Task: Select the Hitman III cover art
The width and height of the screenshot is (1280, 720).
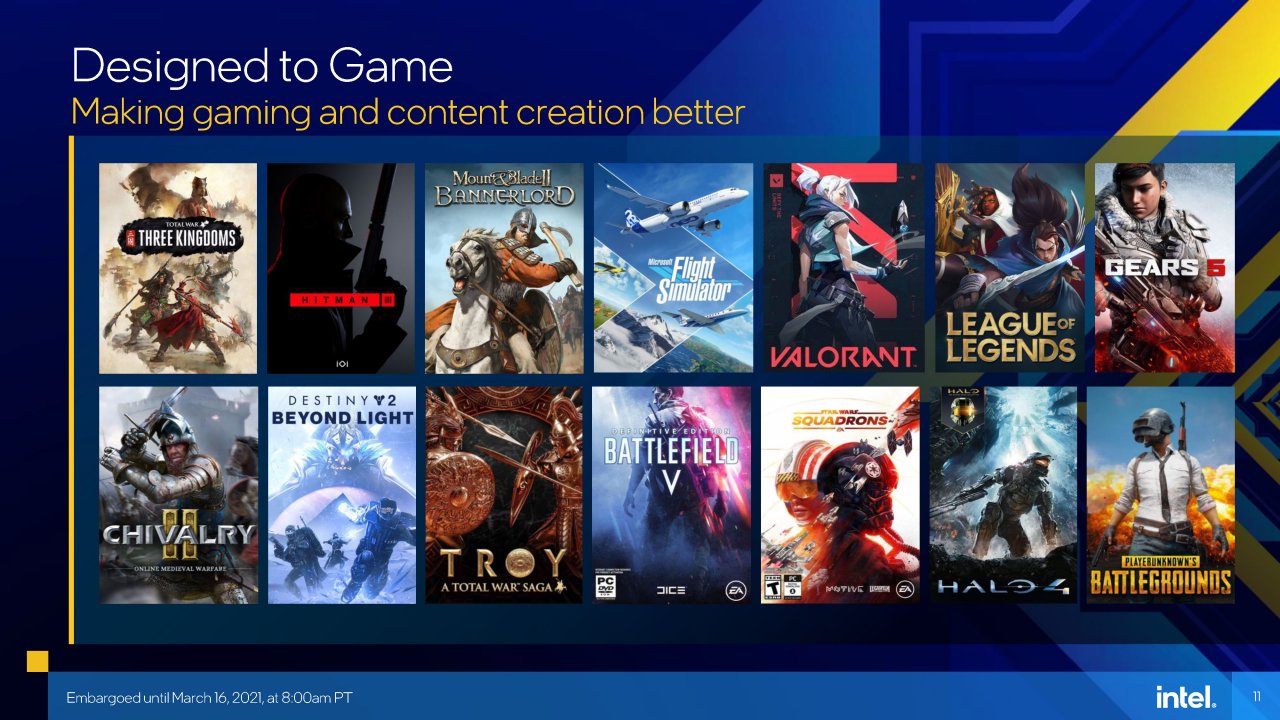Action: [341, 268]
